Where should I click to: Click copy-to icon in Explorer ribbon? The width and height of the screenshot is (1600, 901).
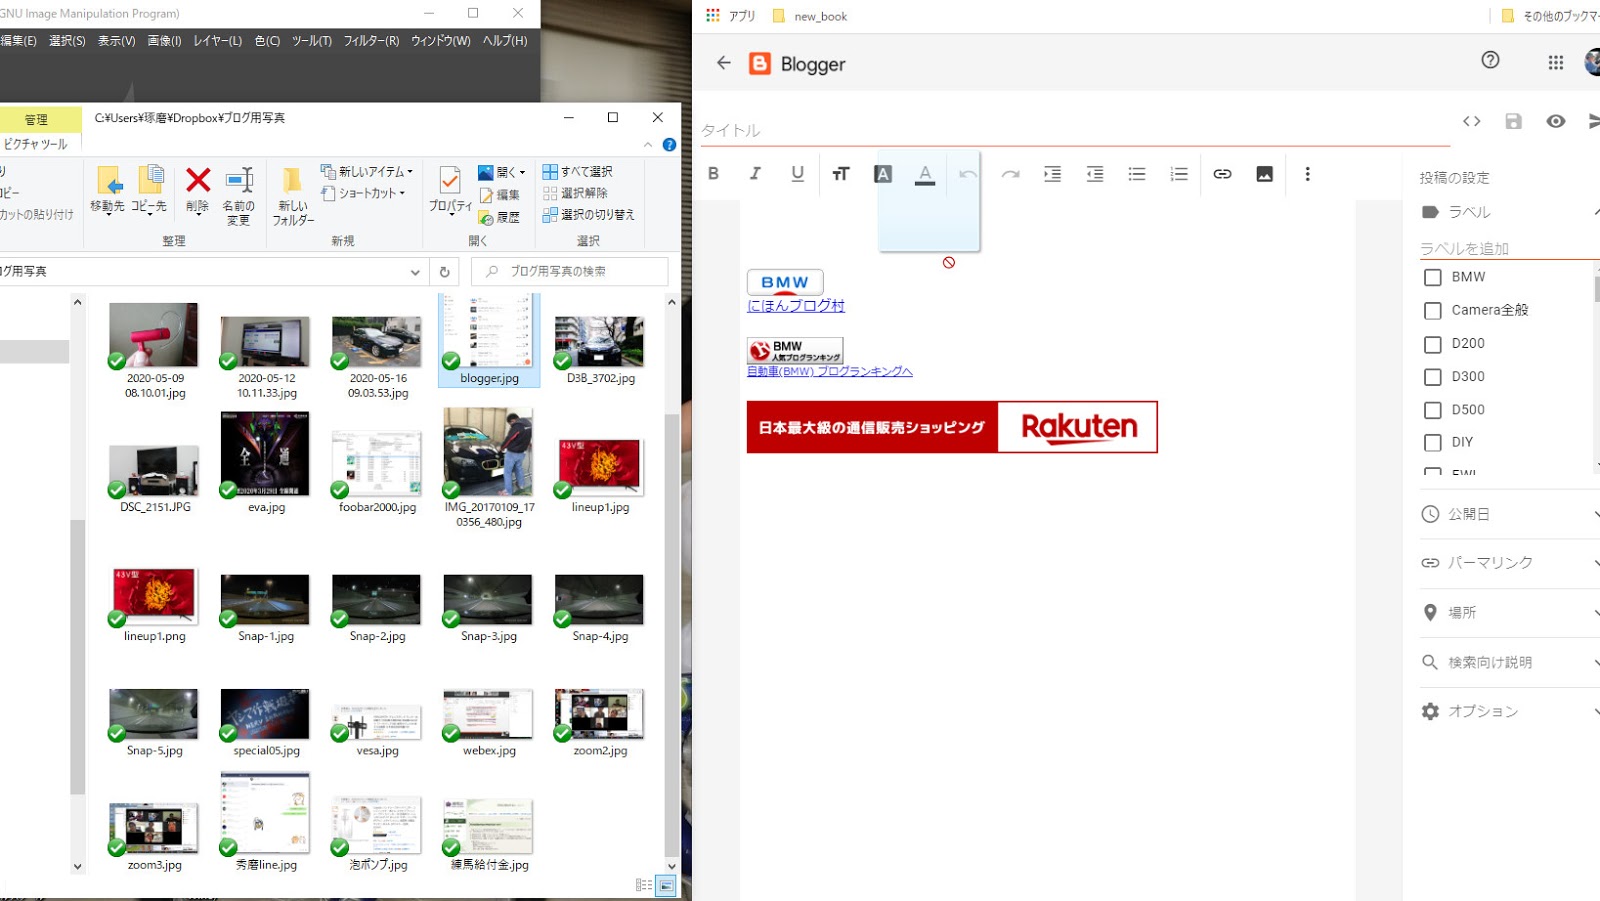150,190
